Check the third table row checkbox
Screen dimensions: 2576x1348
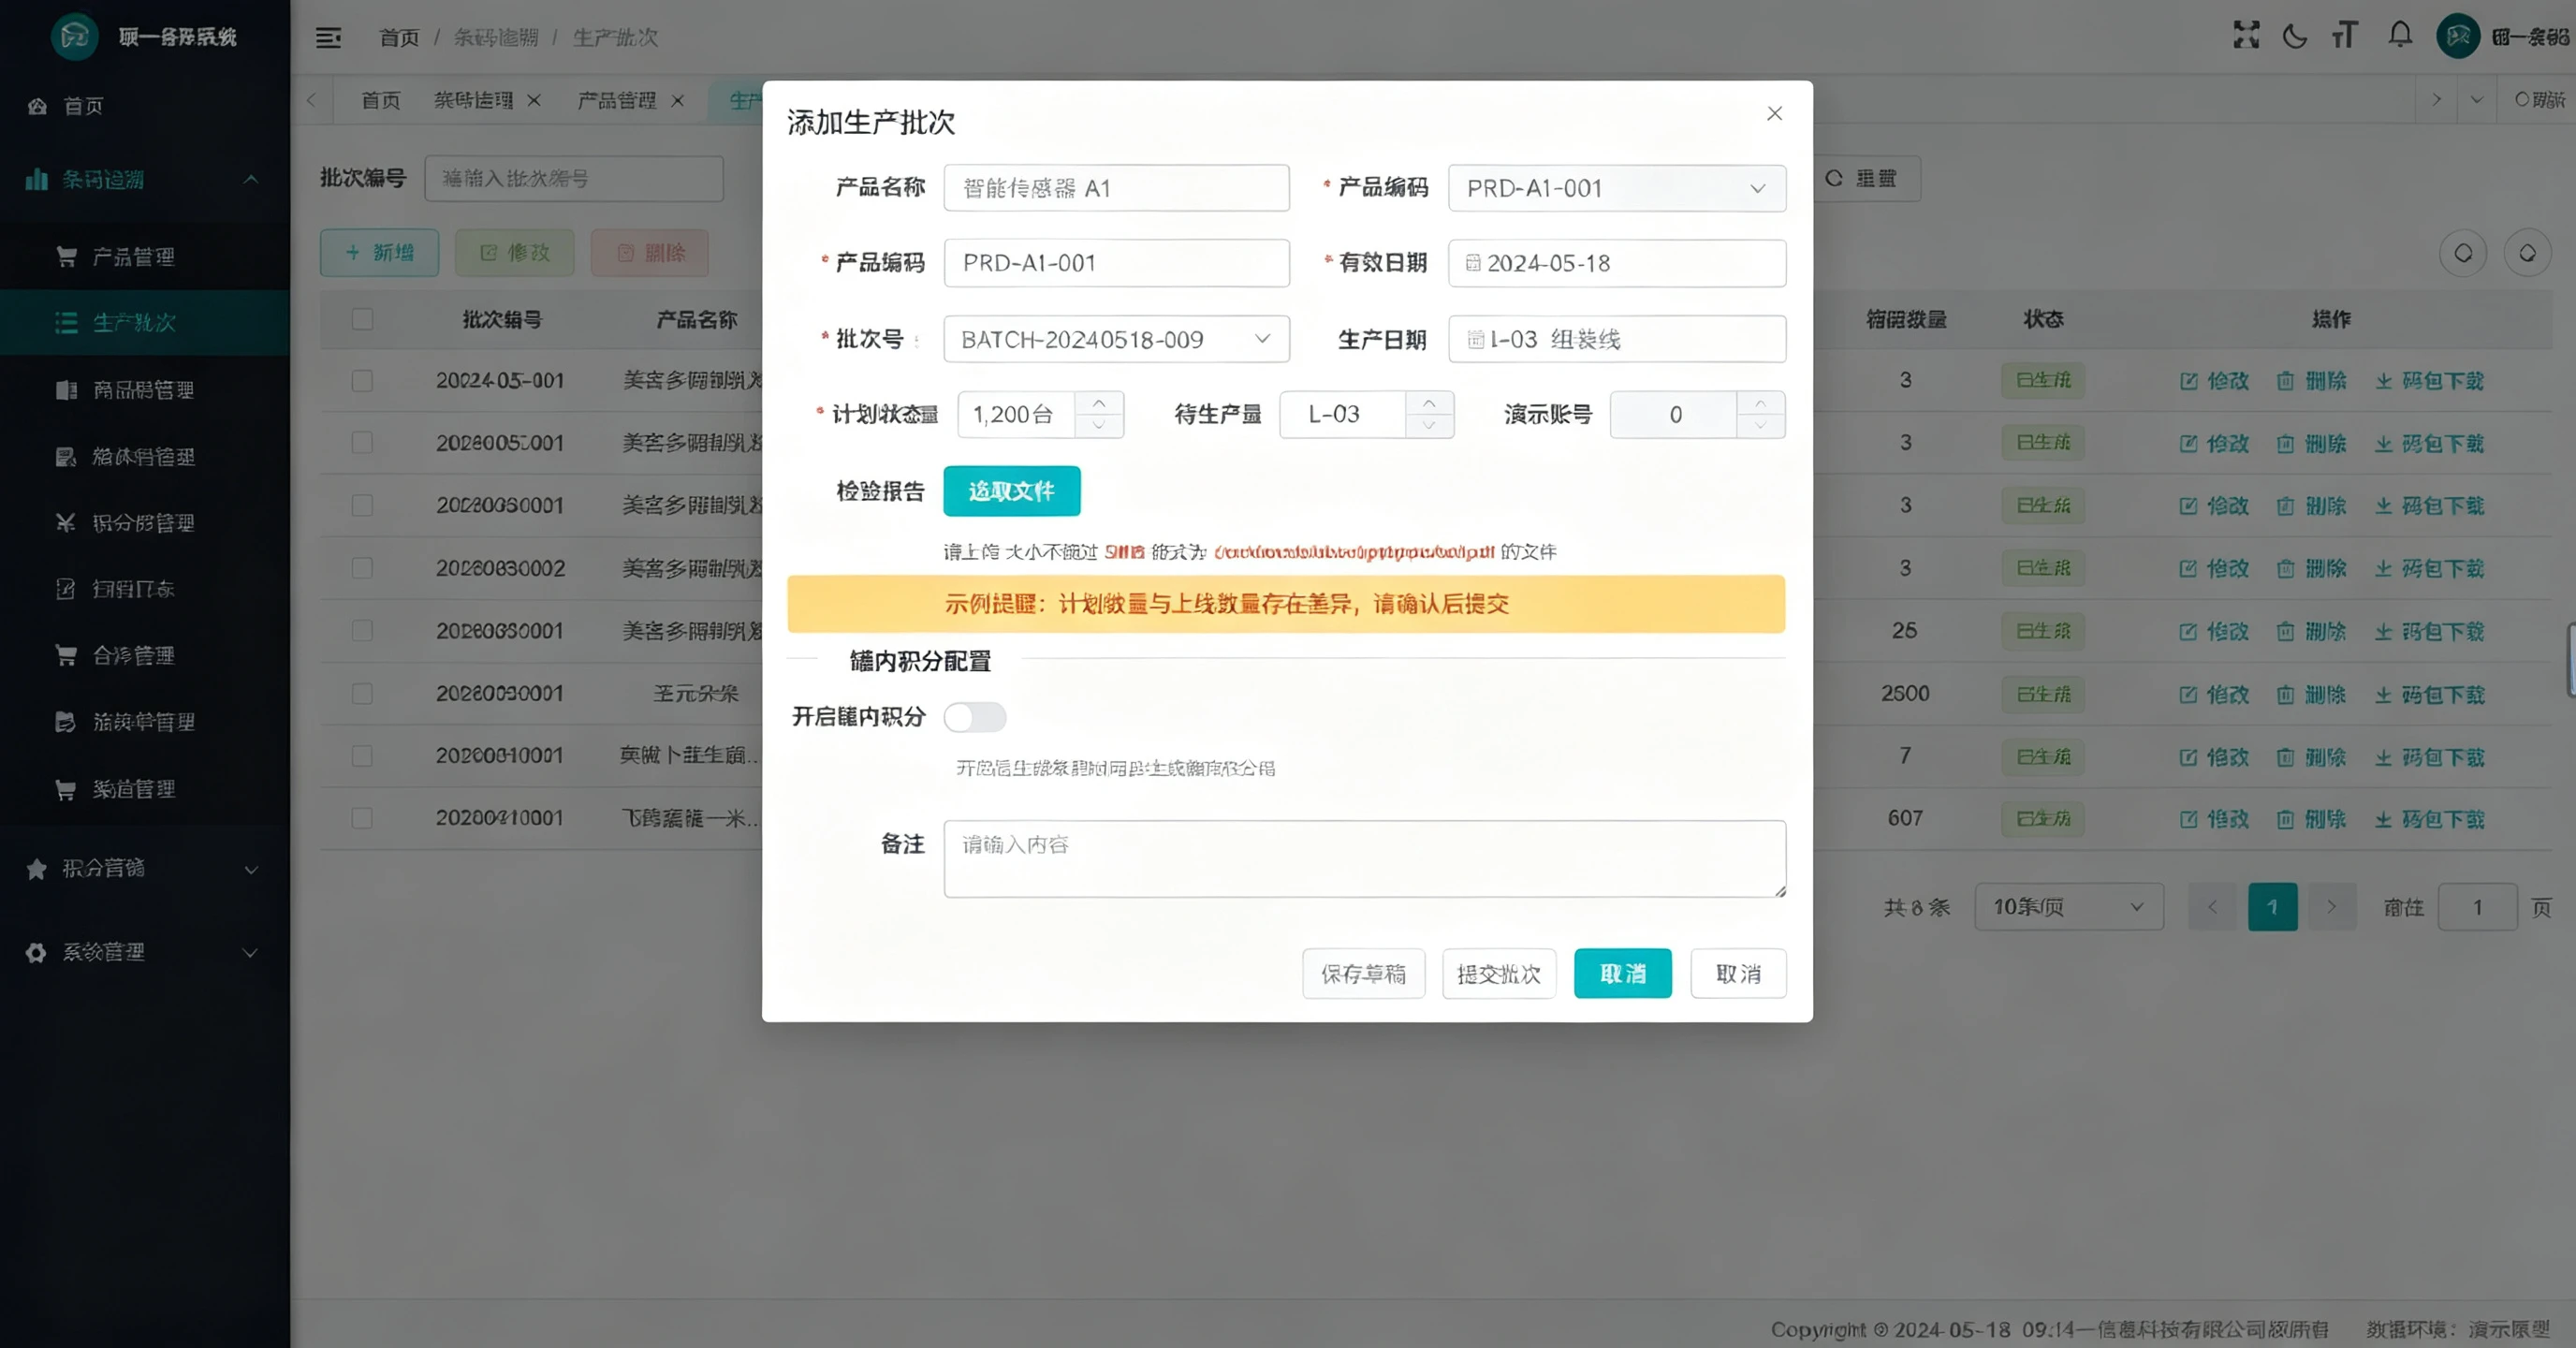pos(362,506)
